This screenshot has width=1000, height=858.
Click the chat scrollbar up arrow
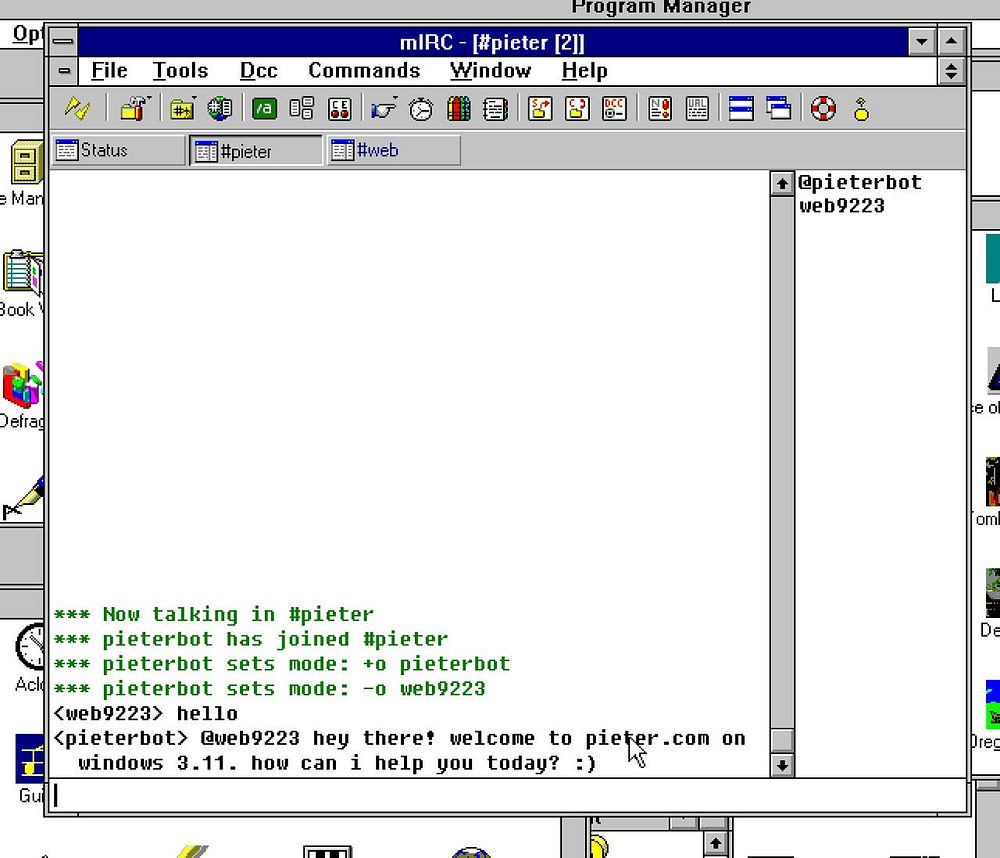click(782, 183)
